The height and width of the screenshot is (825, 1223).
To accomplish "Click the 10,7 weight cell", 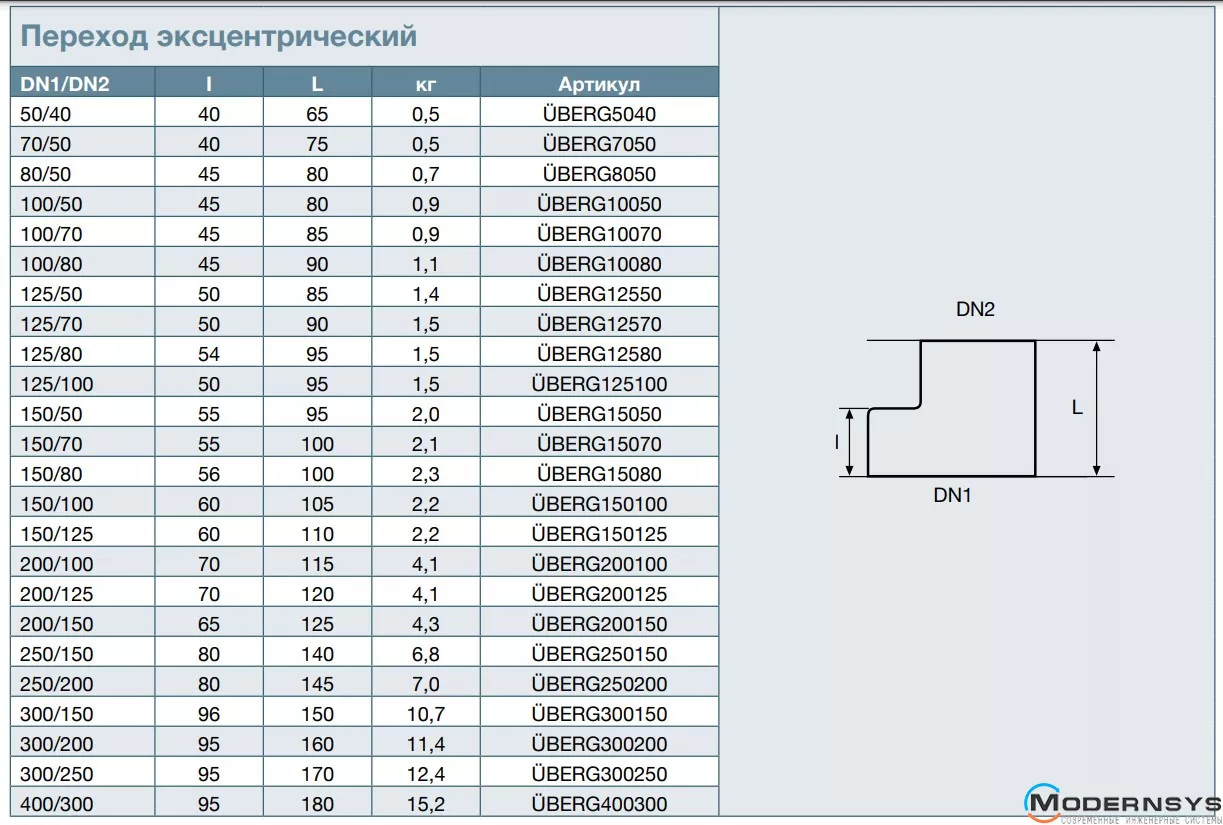I will [426, 714].
